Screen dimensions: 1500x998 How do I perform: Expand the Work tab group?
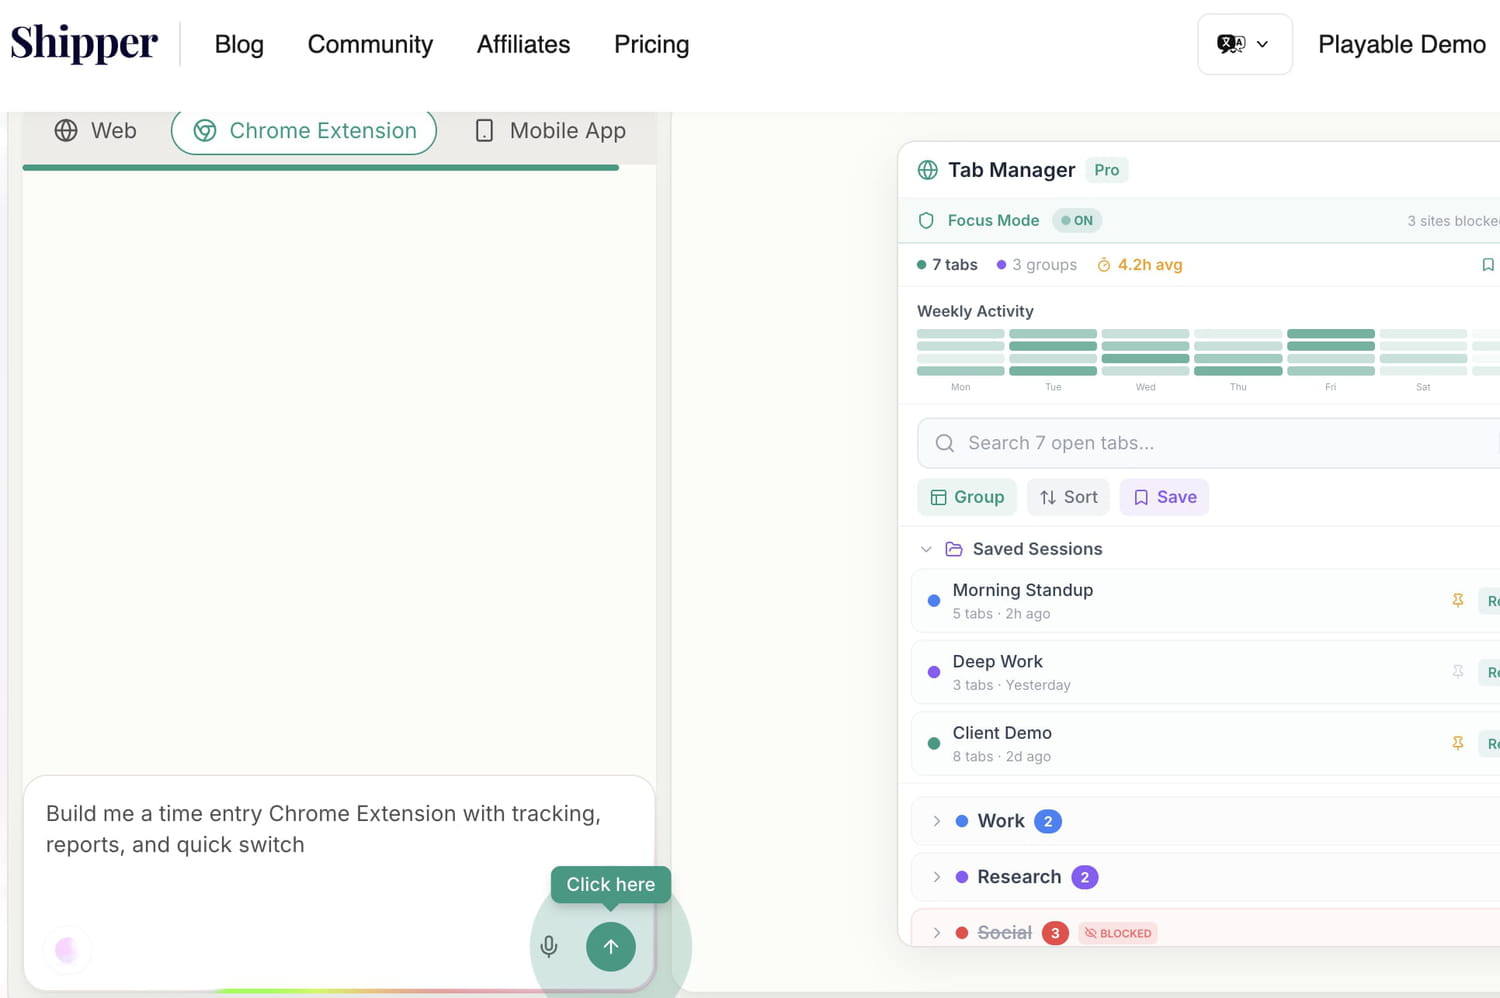coord(936,821)
